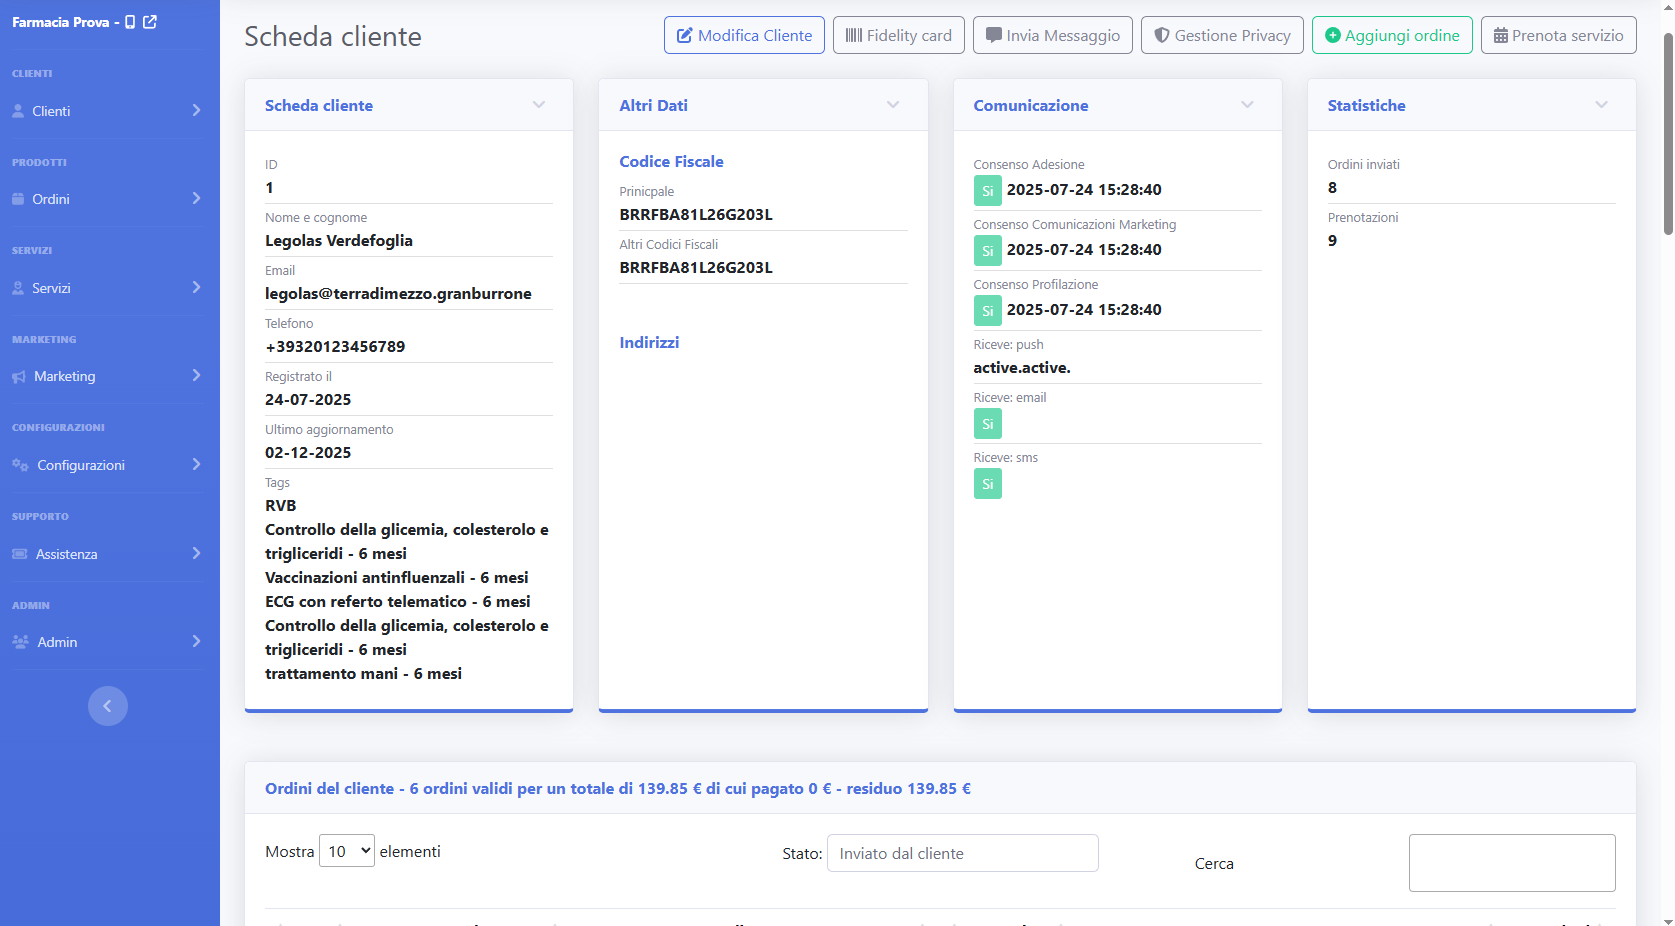Click the Admin users icon in sidebar
Image resolution: width=1675 pixels, height=926 pixels.
pos(20,642)
